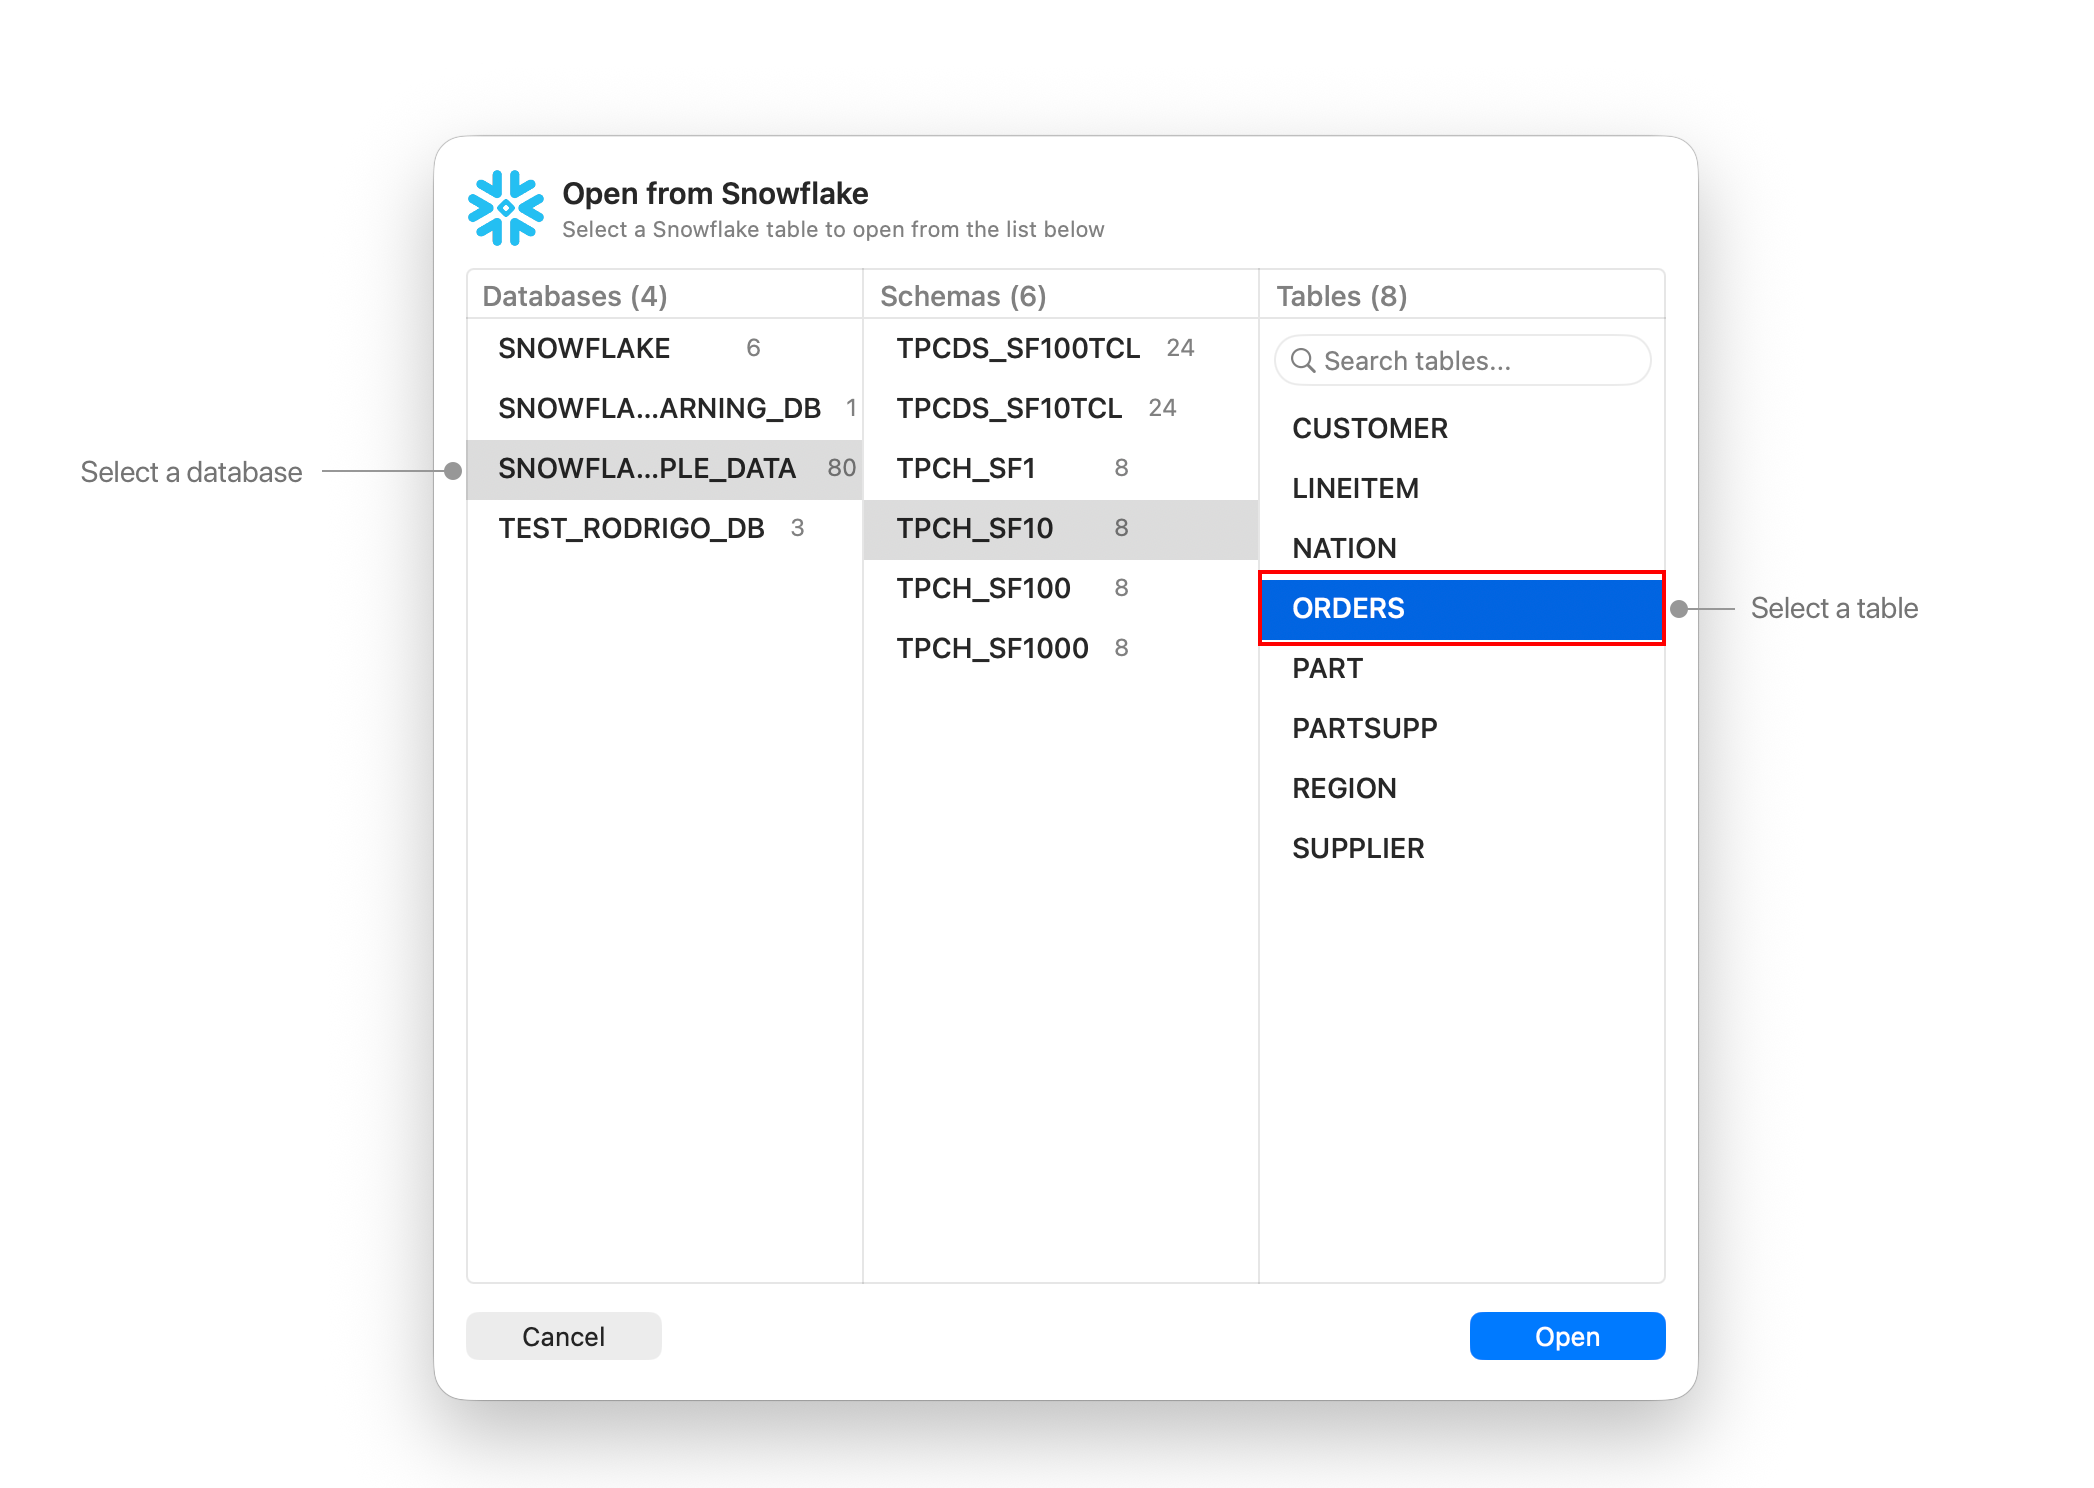Pick the CUSTOMER table

click(1461, 428)
